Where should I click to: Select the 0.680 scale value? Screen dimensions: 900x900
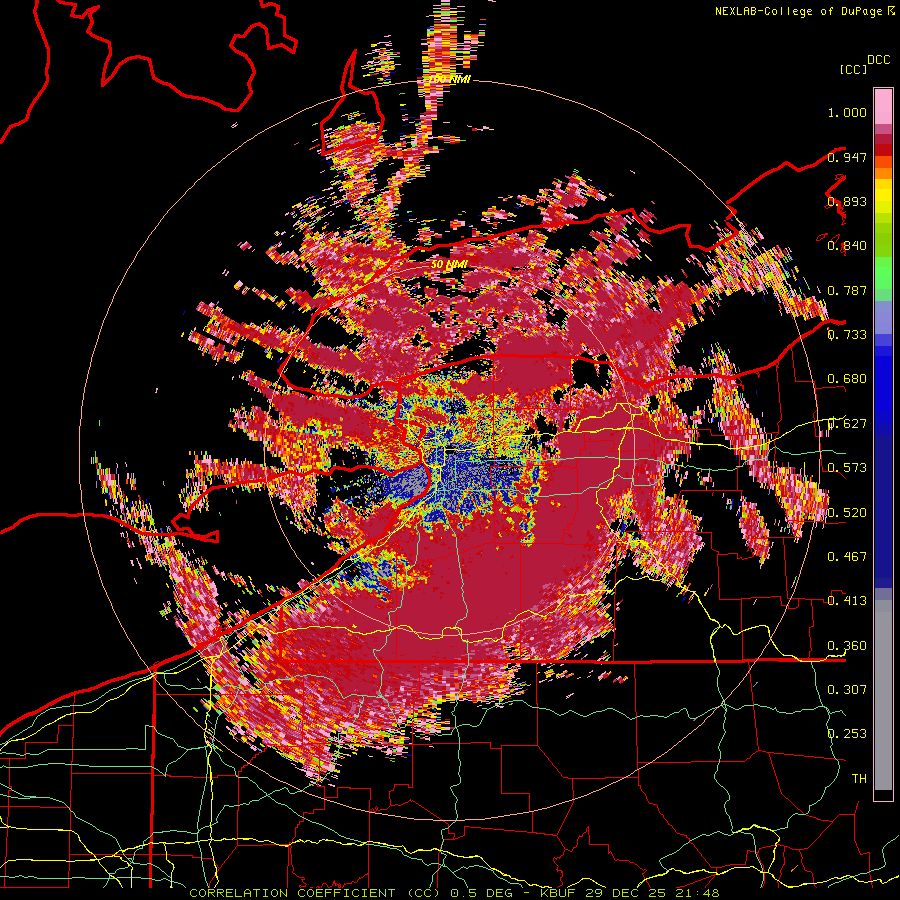847,379
